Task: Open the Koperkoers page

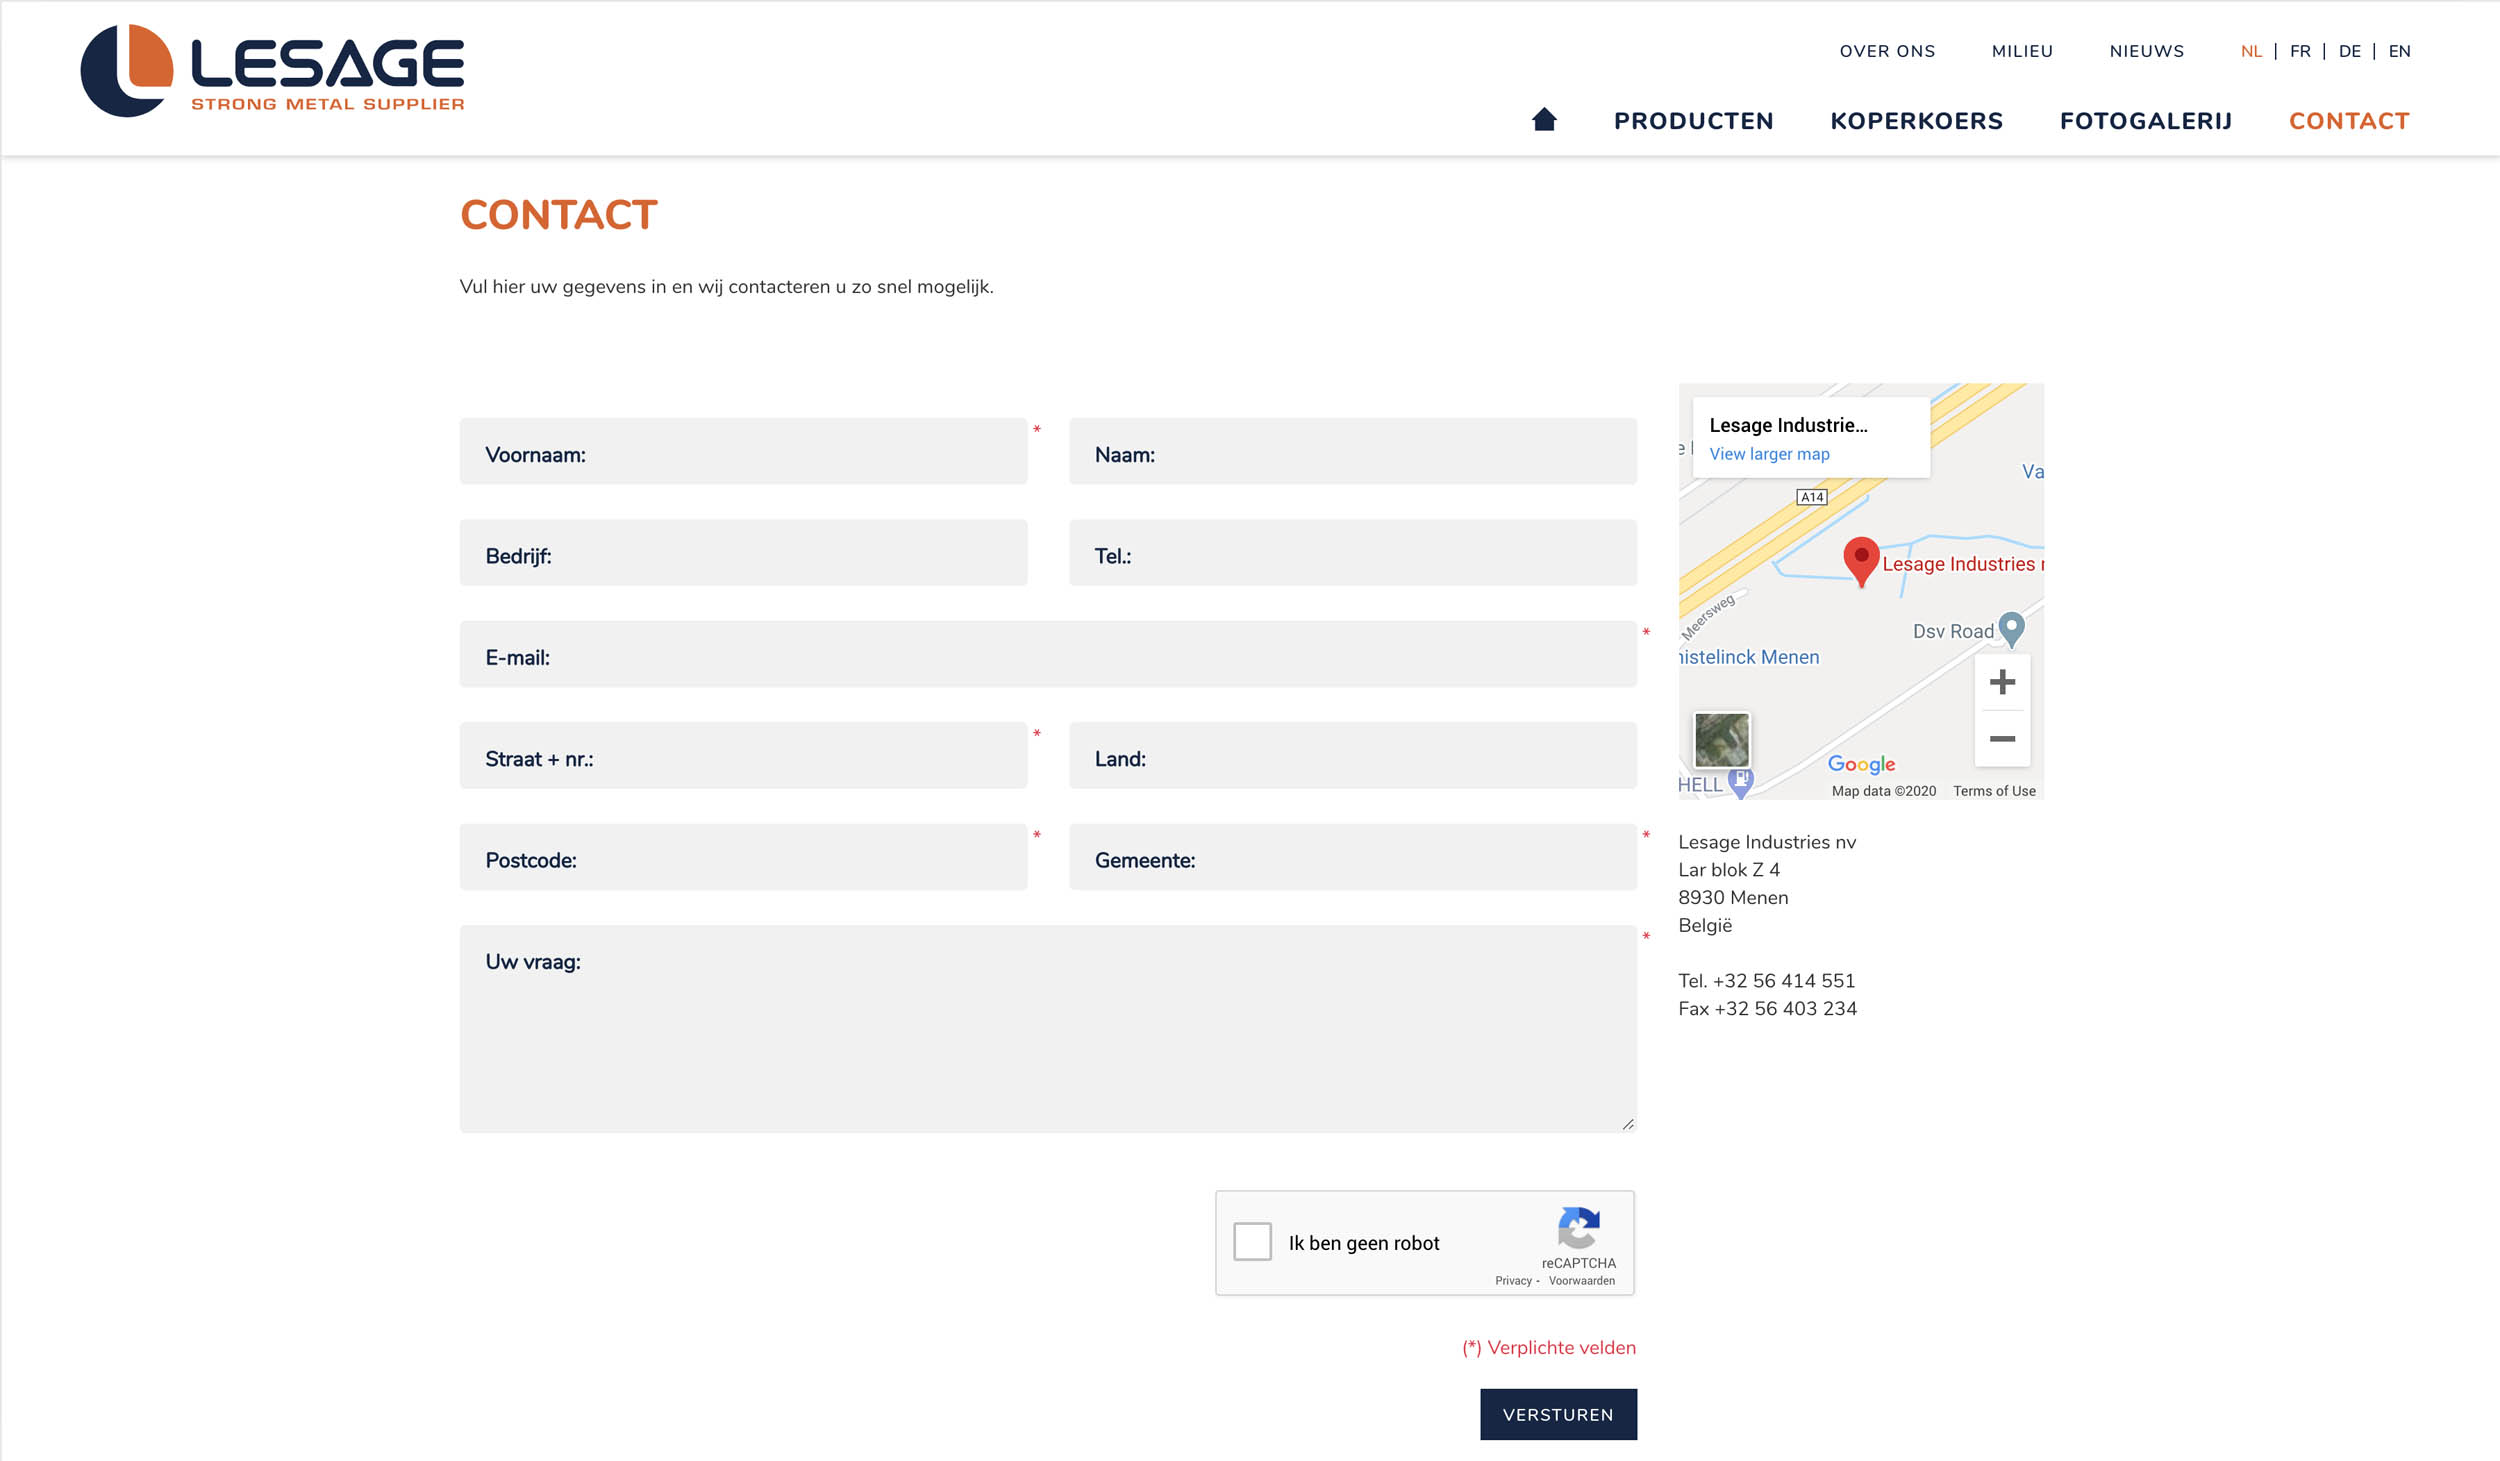Action: coord(1916,121)
